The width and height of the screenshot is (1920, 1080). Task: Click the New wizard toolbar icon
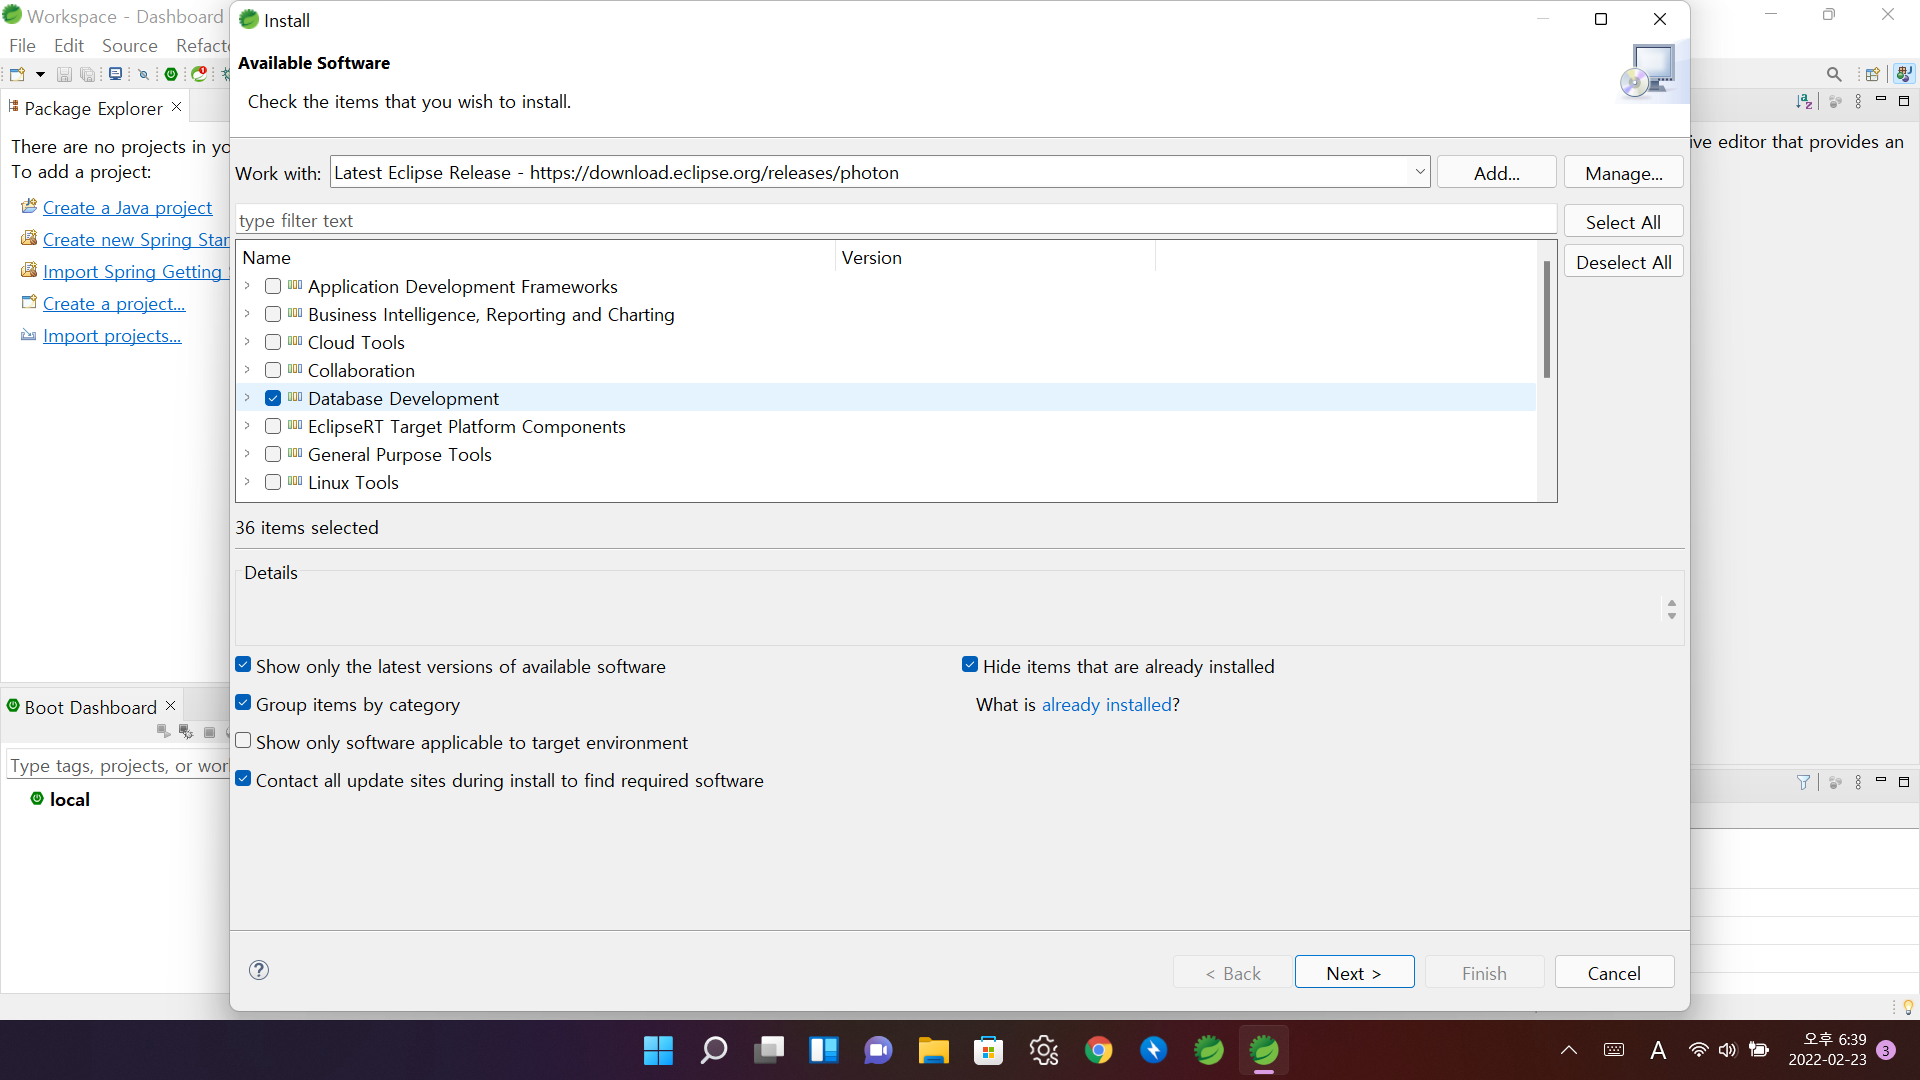(x=17, y=74)
